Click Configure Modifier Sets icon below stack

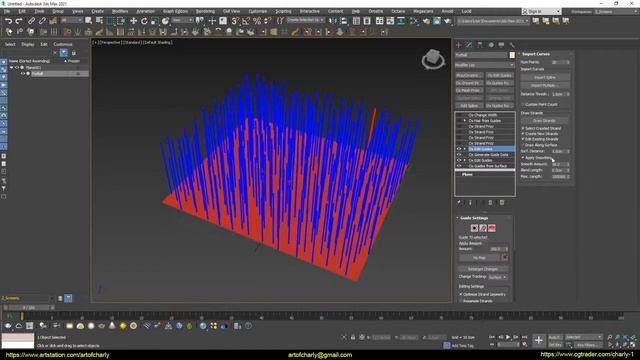502,202
